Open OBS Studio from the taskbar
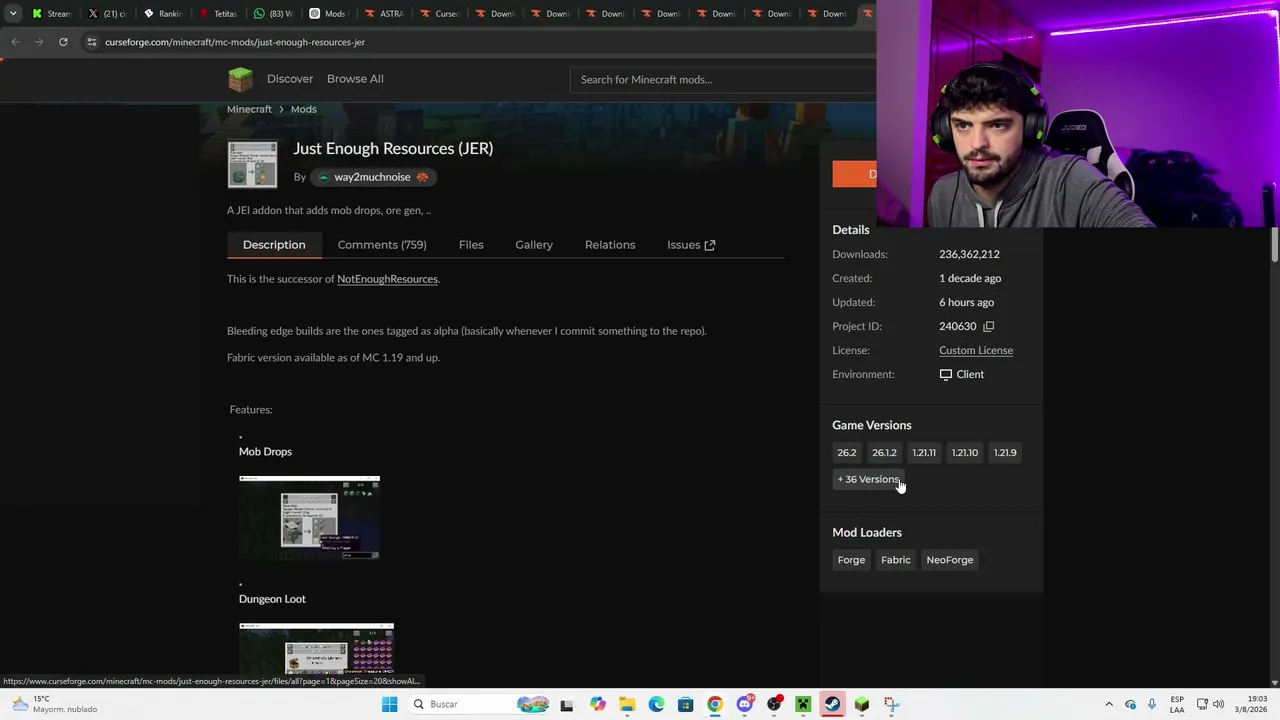This screenshot has width=1280, height=720. click(774, 704)
